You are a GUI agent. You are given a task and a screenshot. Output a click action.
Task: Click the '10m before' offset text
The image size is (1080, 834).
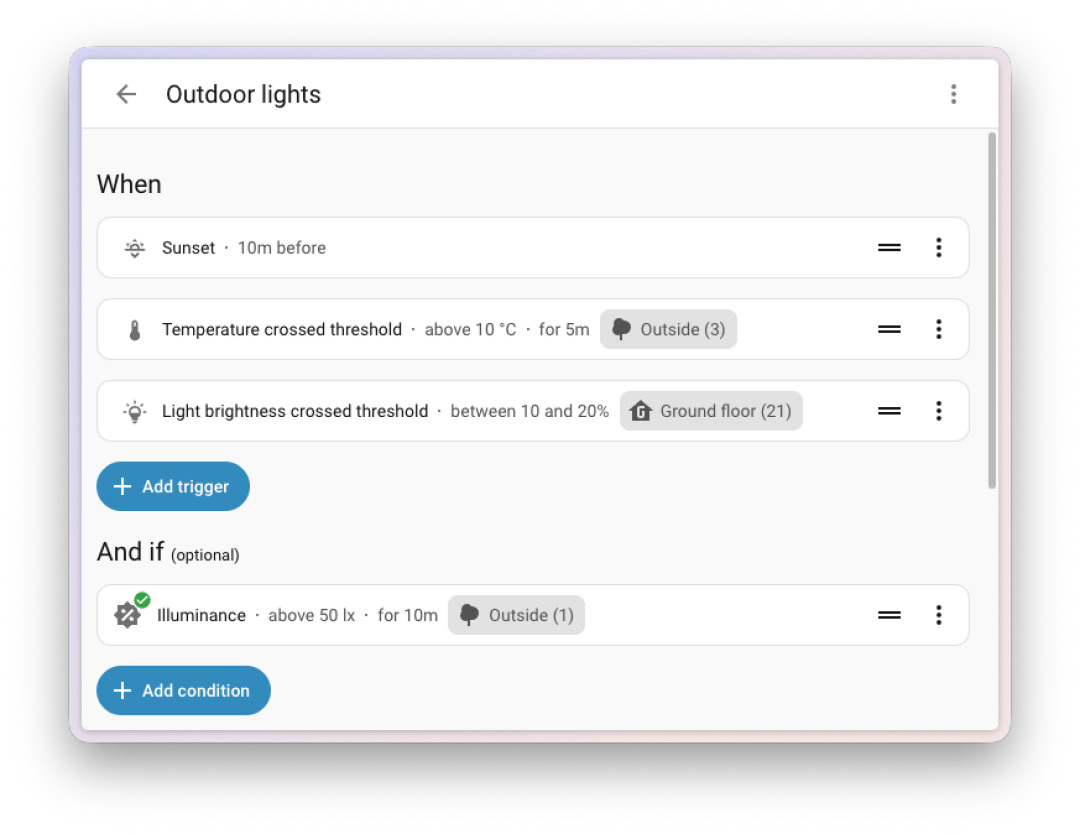[x=282, y=248]
